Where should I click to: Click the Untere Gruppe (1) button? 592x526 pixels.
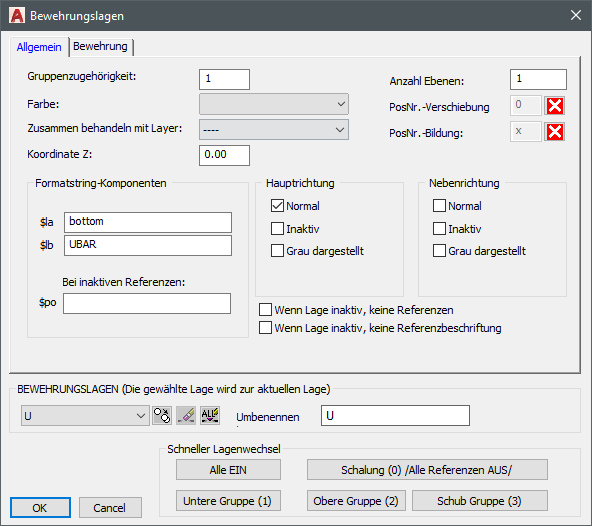coord(228,501)
